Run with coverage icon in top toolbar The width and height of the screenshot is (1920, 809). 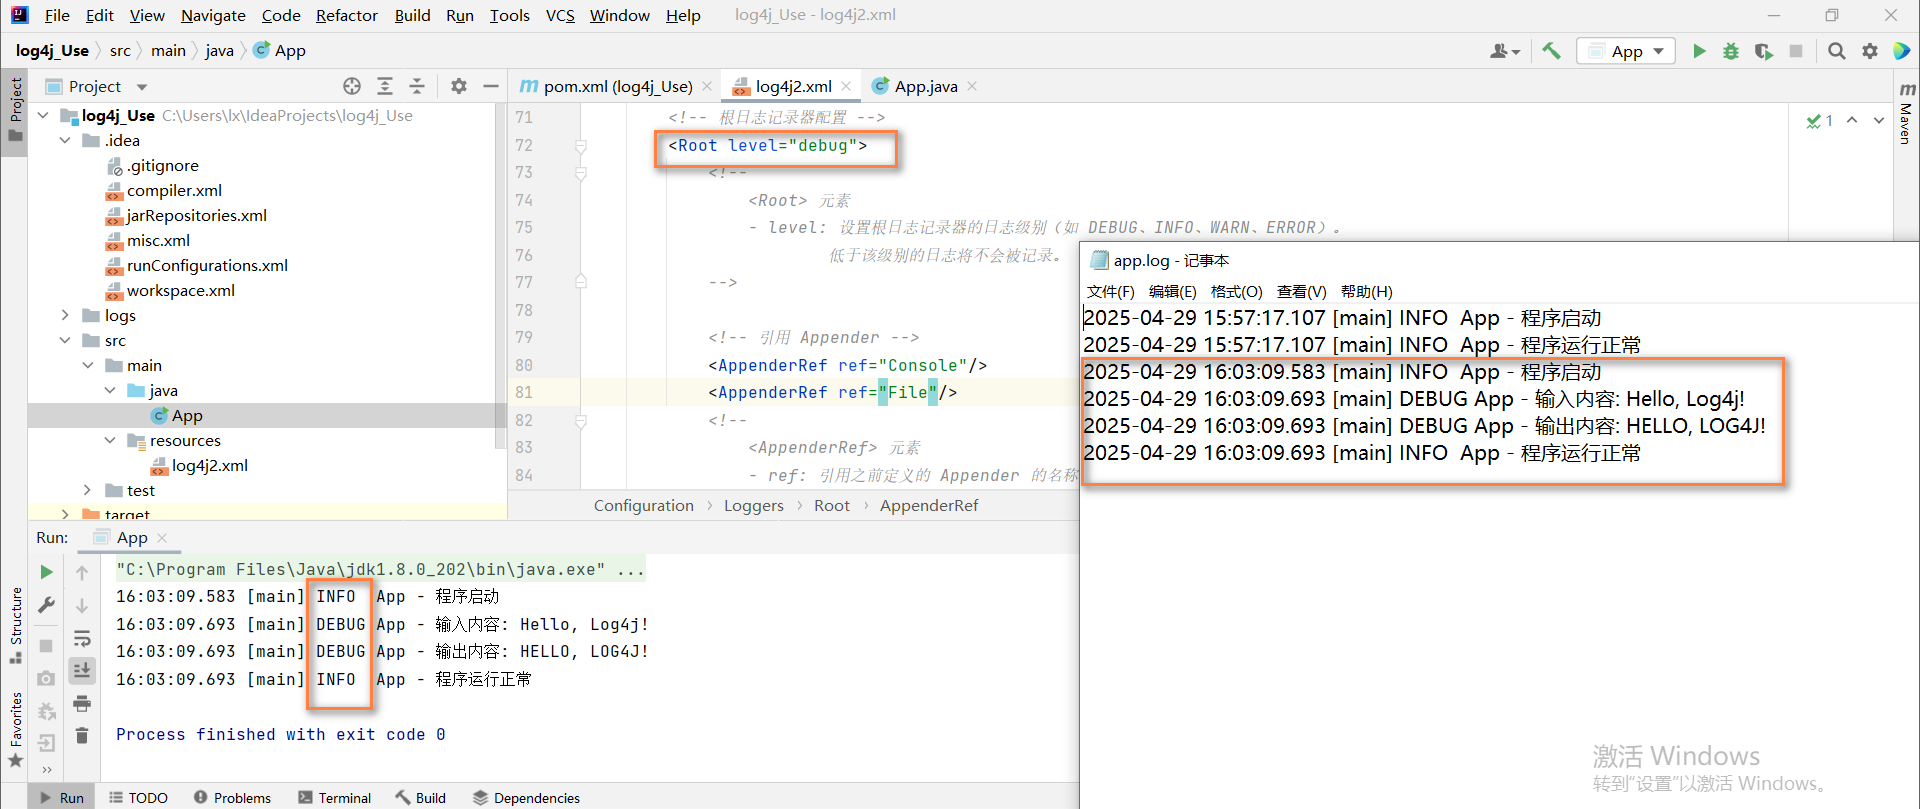pyautogui.click(x=1764, y=51)
